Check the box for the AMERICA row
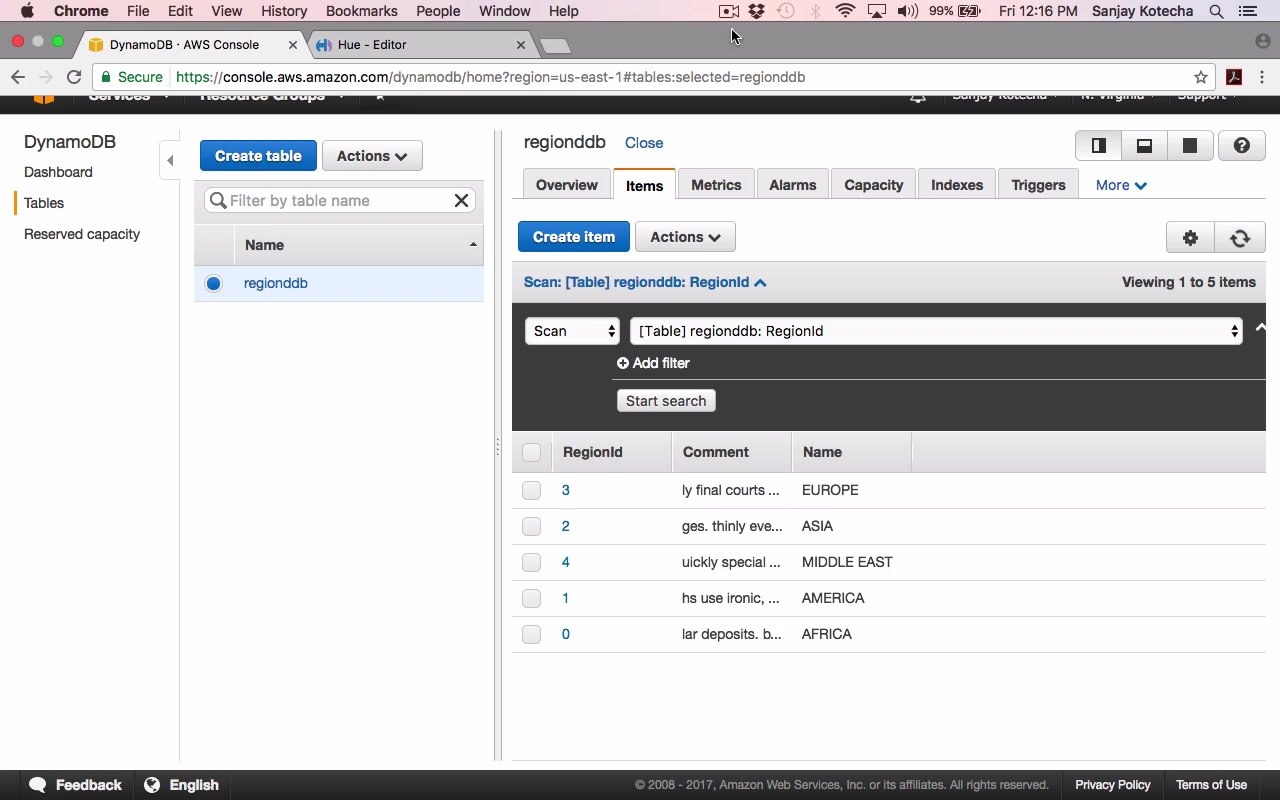This screenshot has height=800, width=1280. 531,598
